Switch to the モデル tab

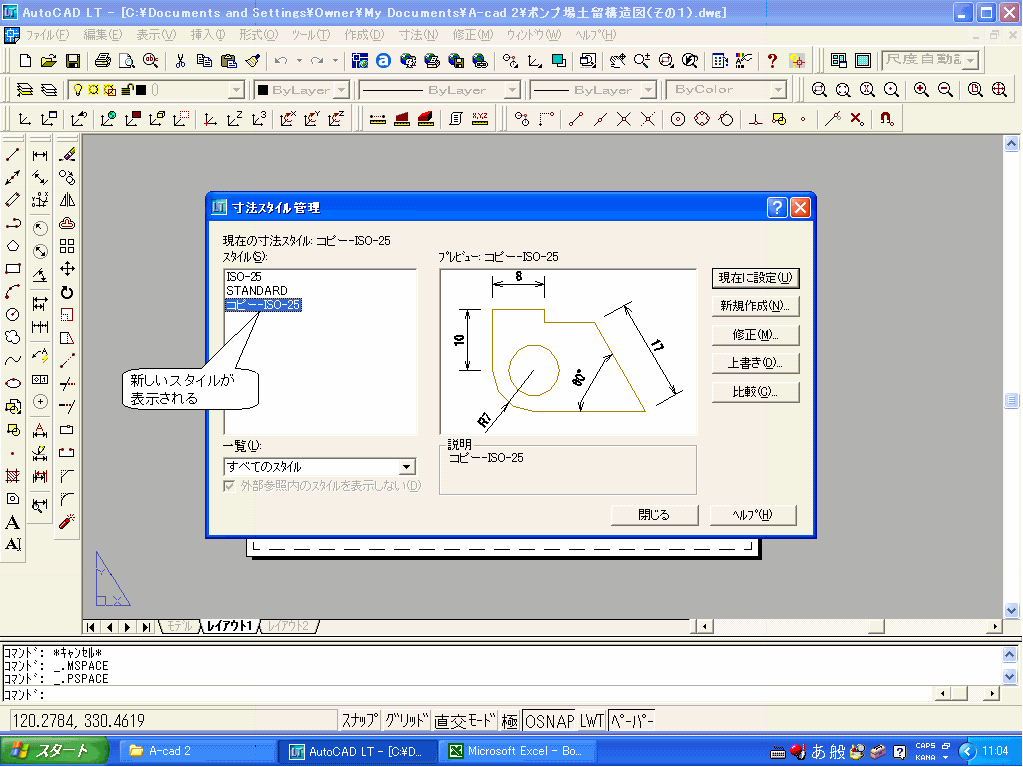pyautogui.click(x=179, y=626)
